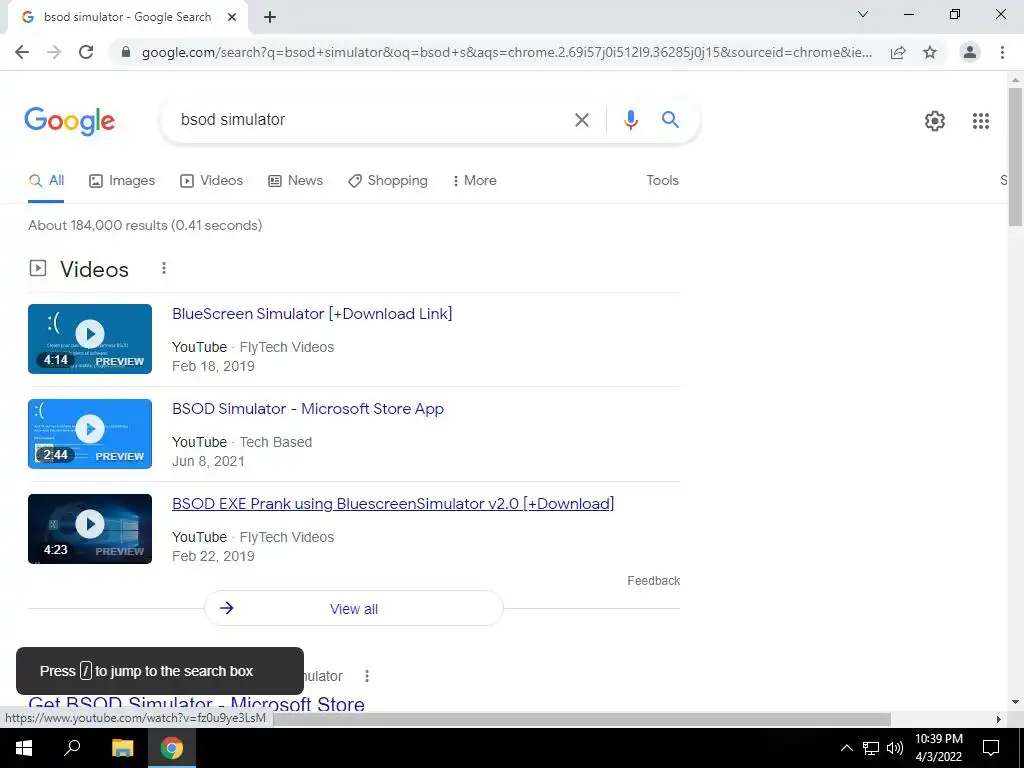Open the Chrome profile avatar
Screen dimensions: 1024x768
pos(970,52)
